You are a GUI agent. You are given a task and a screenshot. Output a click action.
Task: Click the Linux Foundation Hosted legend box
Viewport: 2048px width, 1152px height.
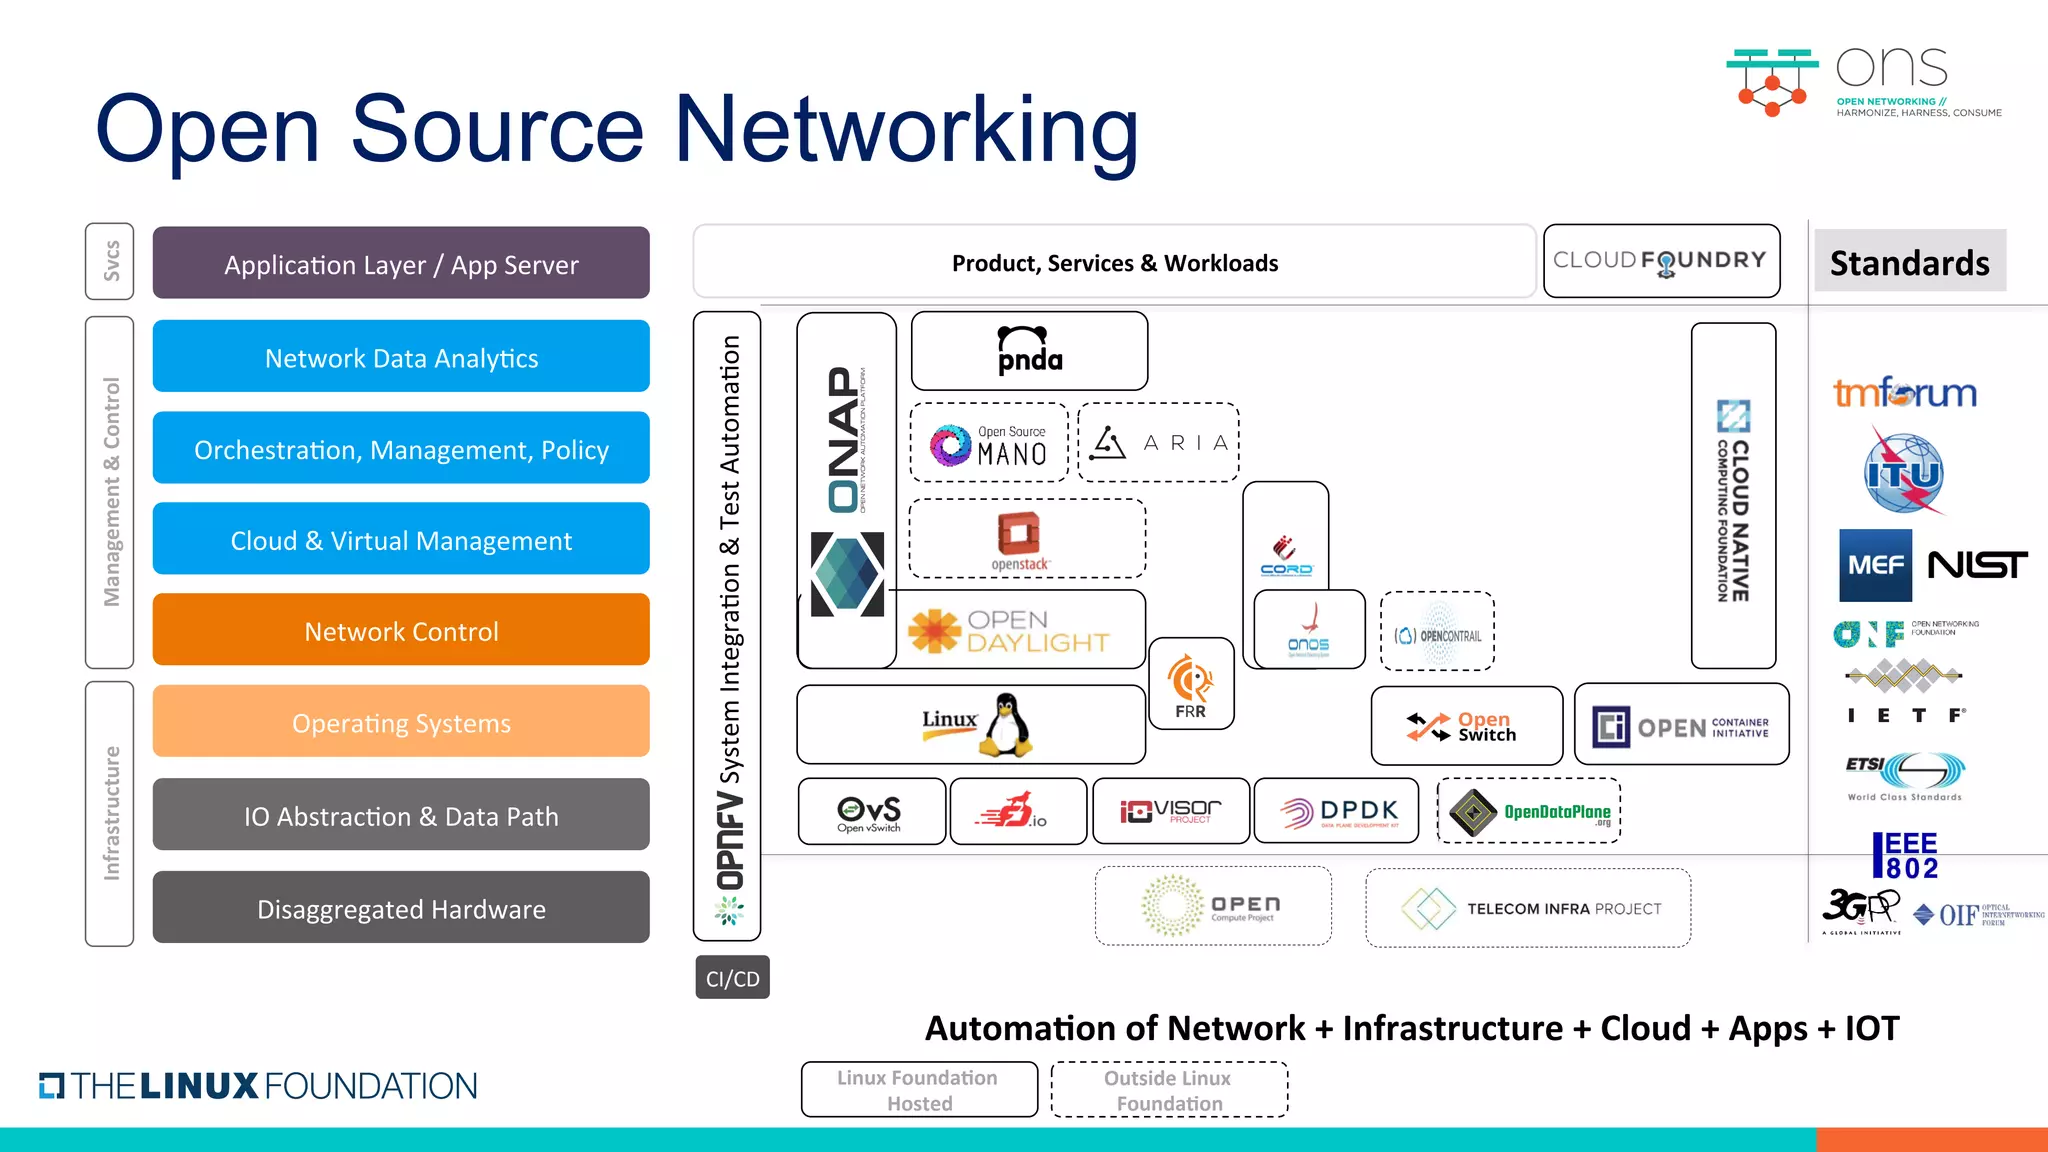[918, 1089]
